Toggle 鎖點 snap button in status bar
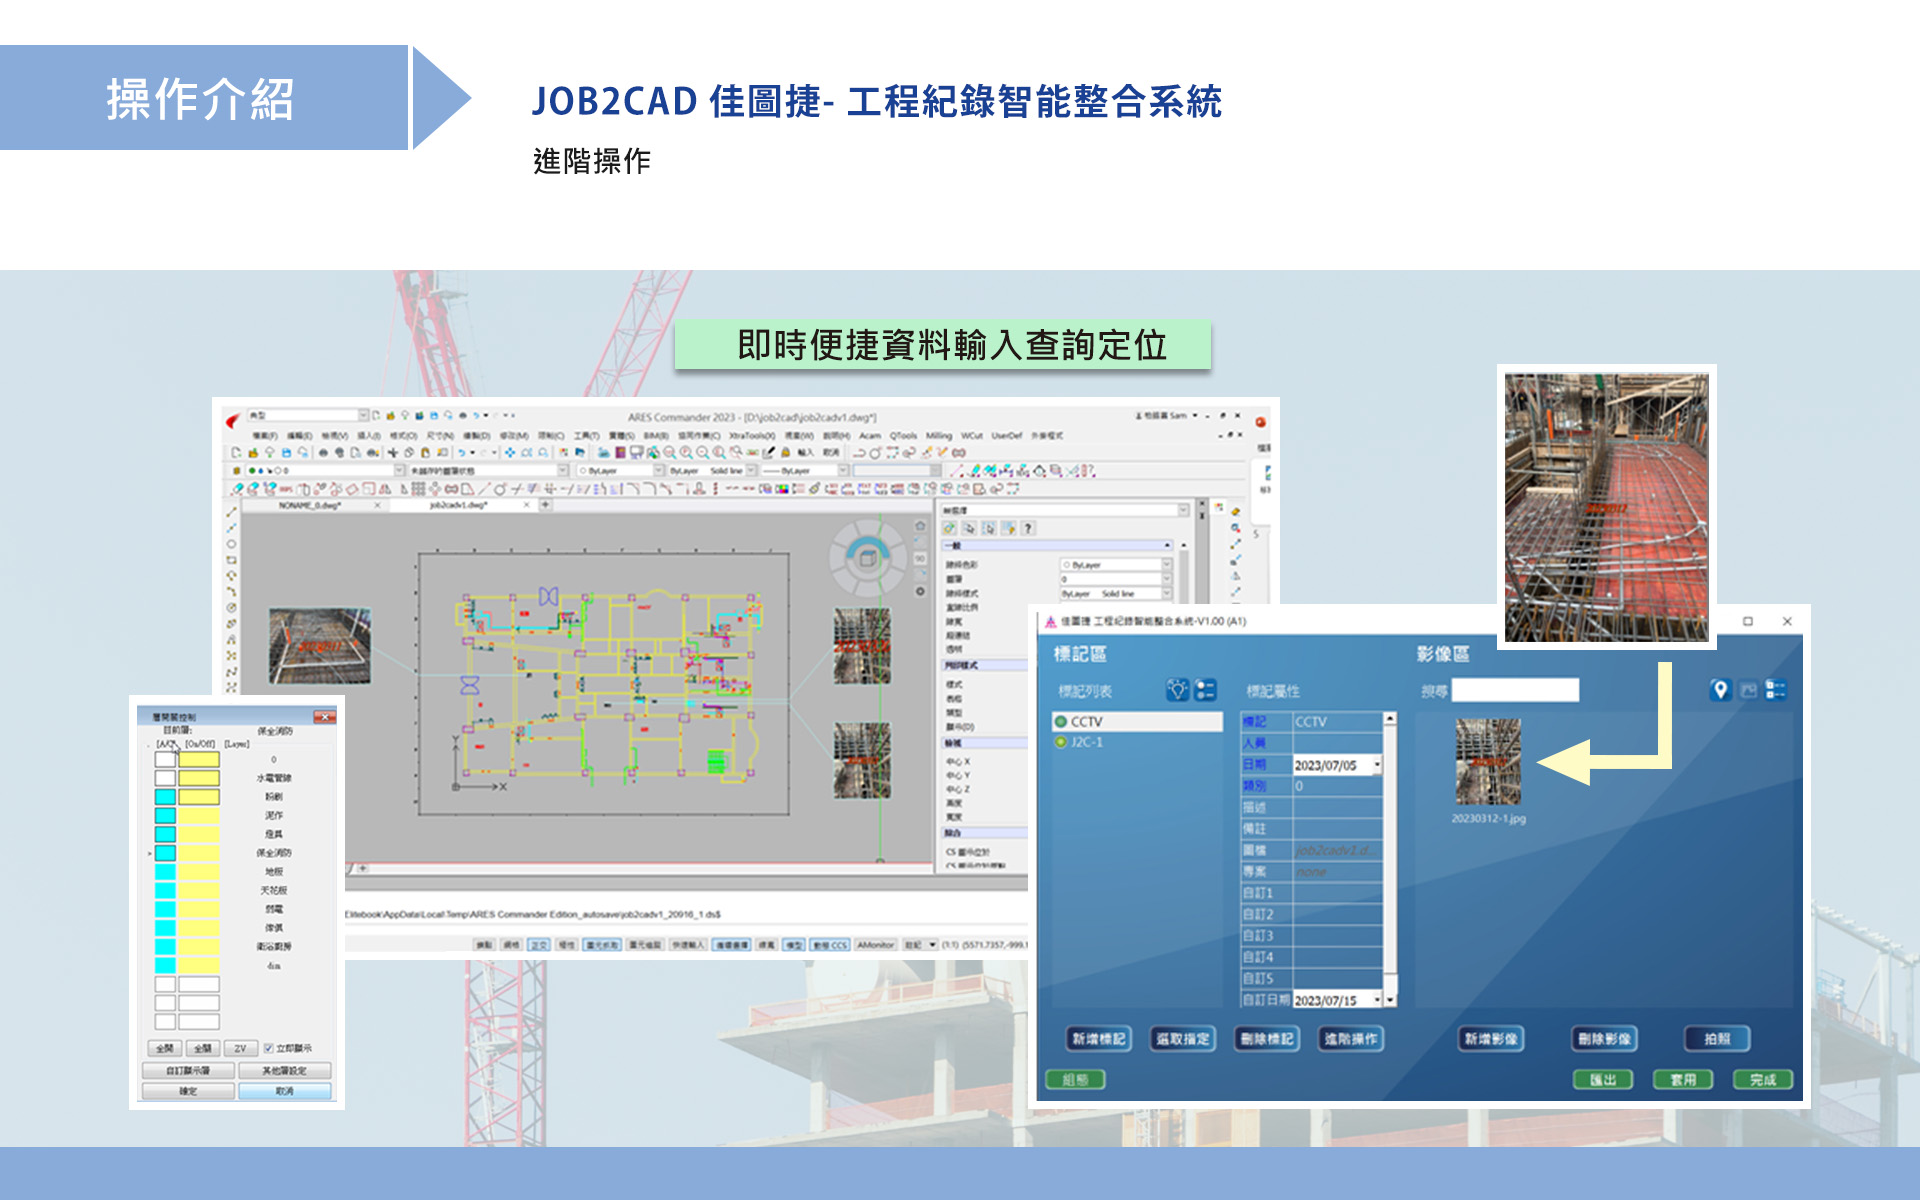The width and height of the screenshot is (1920, 1200). (484, 944)
